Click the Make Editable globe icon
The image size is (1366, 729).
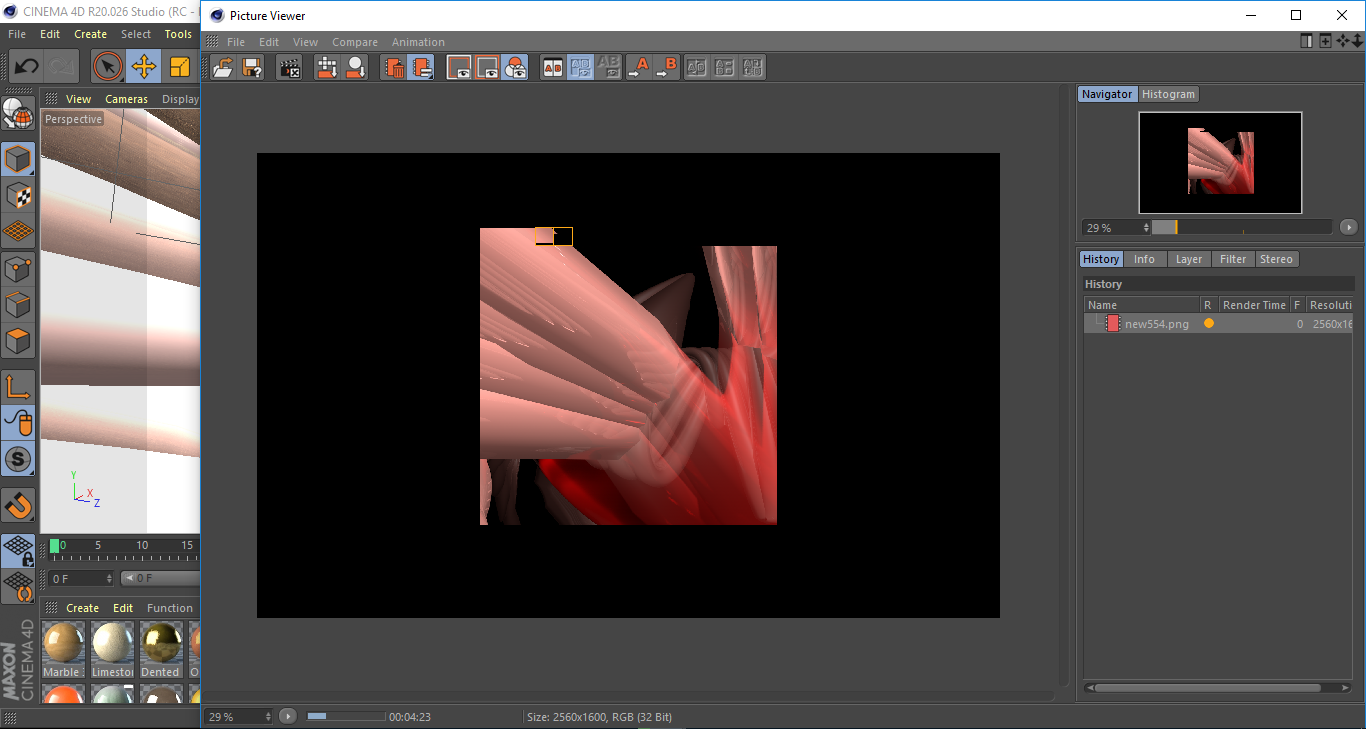pos(18,113)
